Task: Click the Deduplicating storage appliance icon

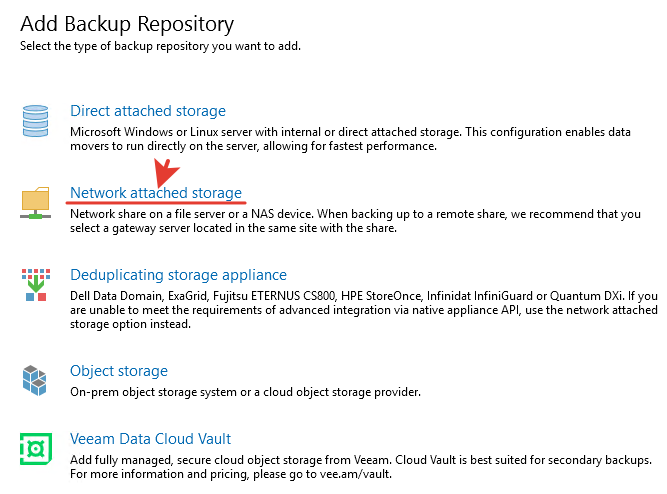Action: [x=35, y=284]
